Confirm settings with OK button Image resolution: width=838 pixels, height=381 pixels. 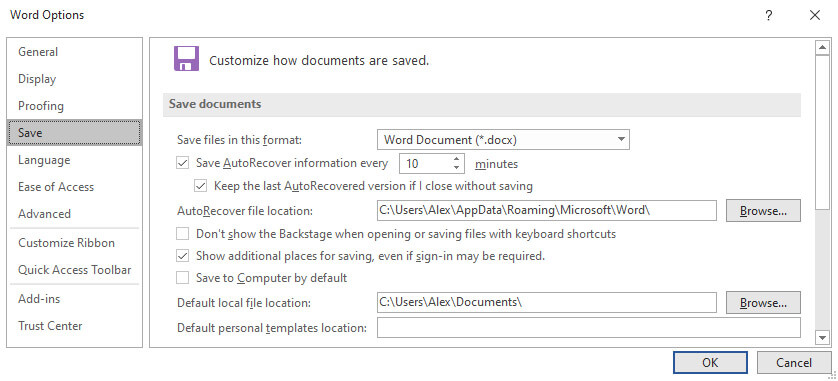click(x=710, y=363)
